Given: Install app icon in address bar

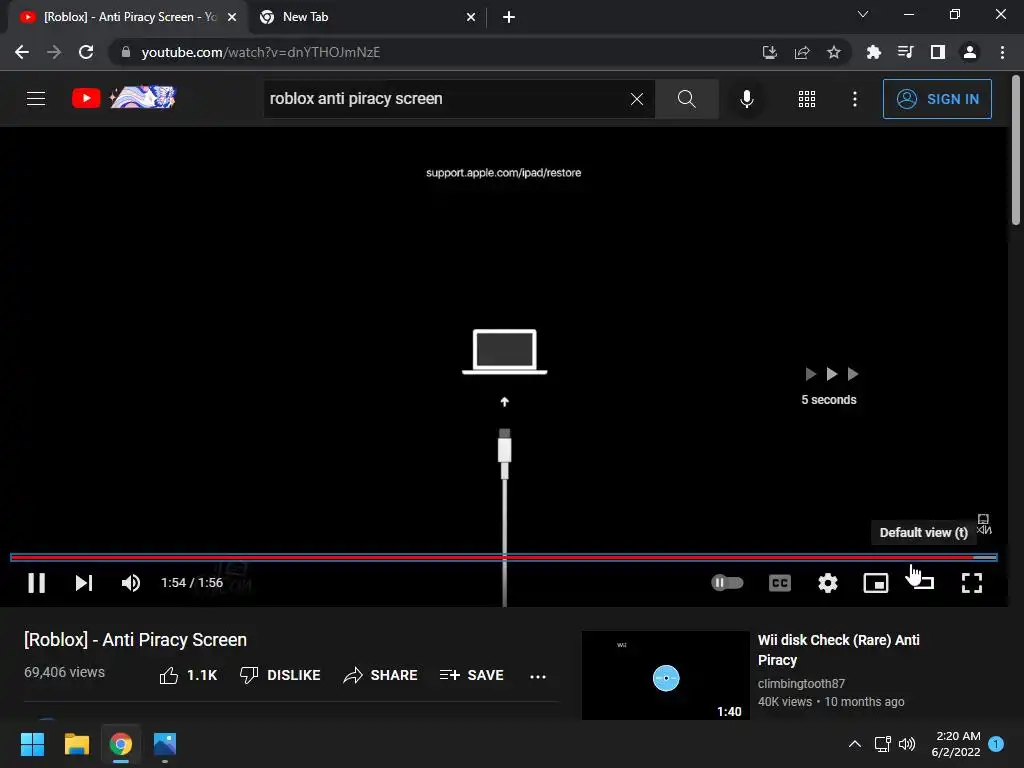Looking at the screenshot, I should click(x=770, y=52).
